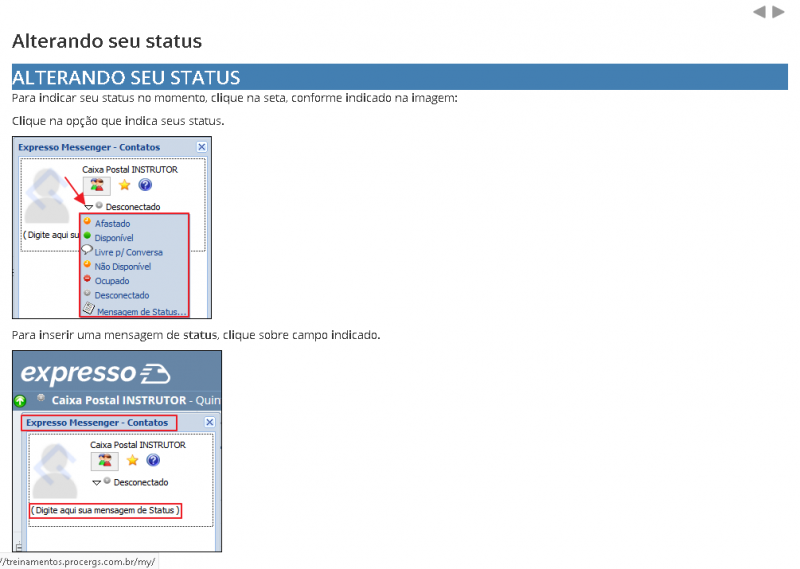This screenshot has width=800, height=569.
Task: Click the green Disponível status icon
Action: tap(87, 236)
